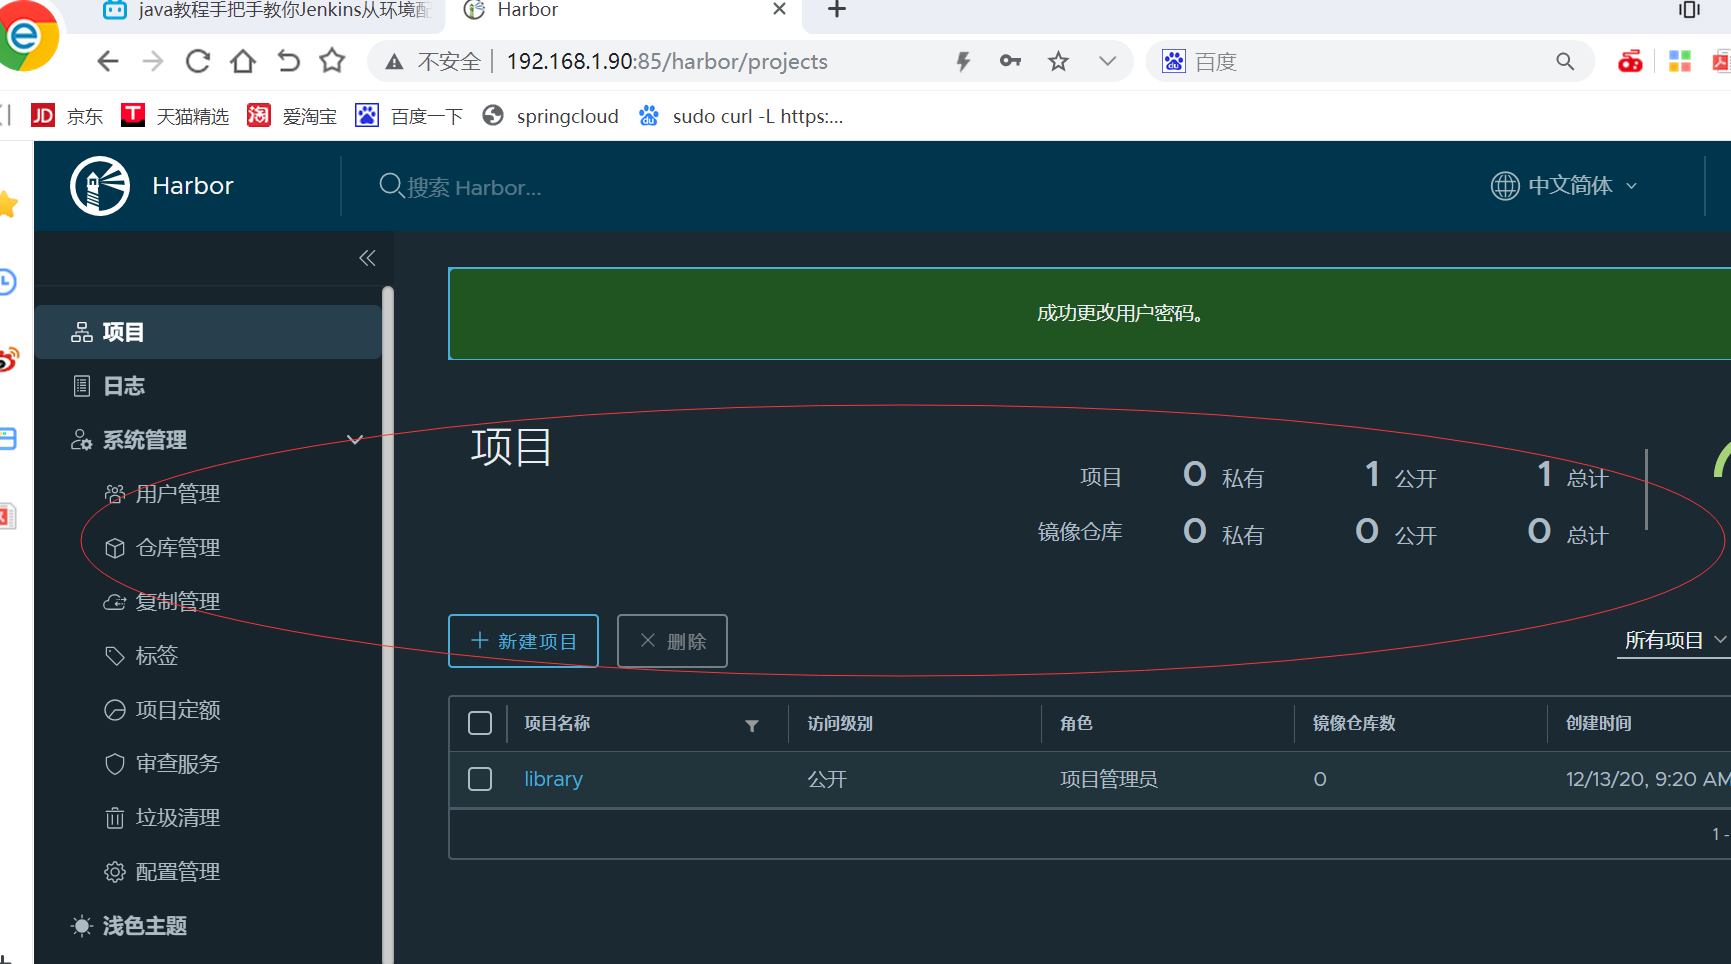Image resolution: width=1731 pixels, height=964 pixels.
Task: Open the 所有项目 filter dropdown
Action: 1673,640
